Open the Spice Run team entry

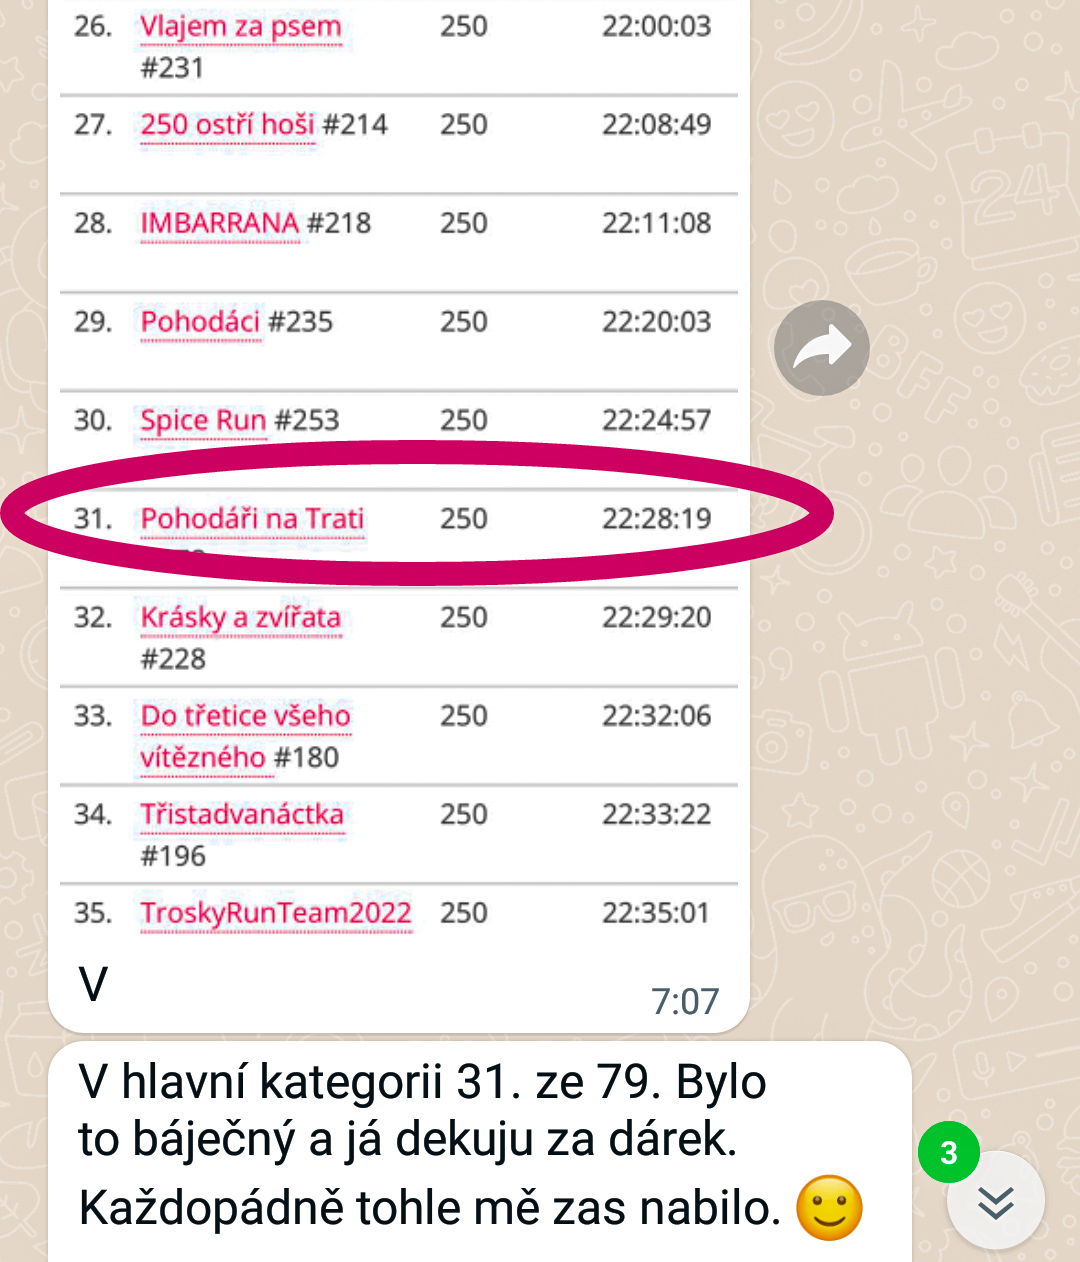[x=203, y=420]
